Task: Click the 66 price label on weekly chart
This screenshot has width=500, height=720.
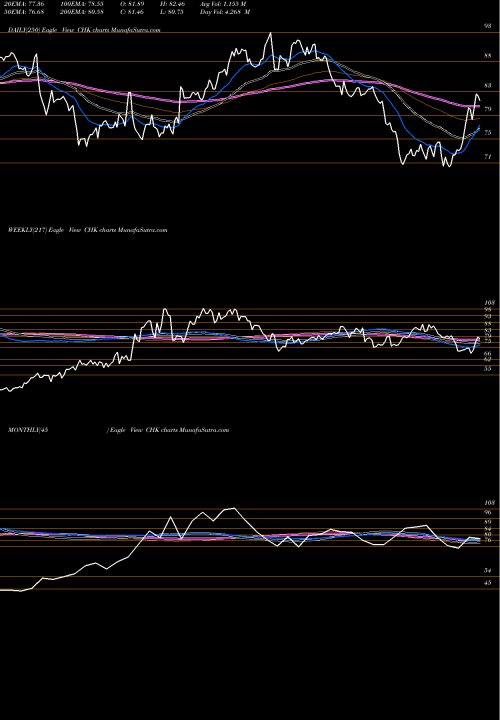Action: tap(488, 354)
